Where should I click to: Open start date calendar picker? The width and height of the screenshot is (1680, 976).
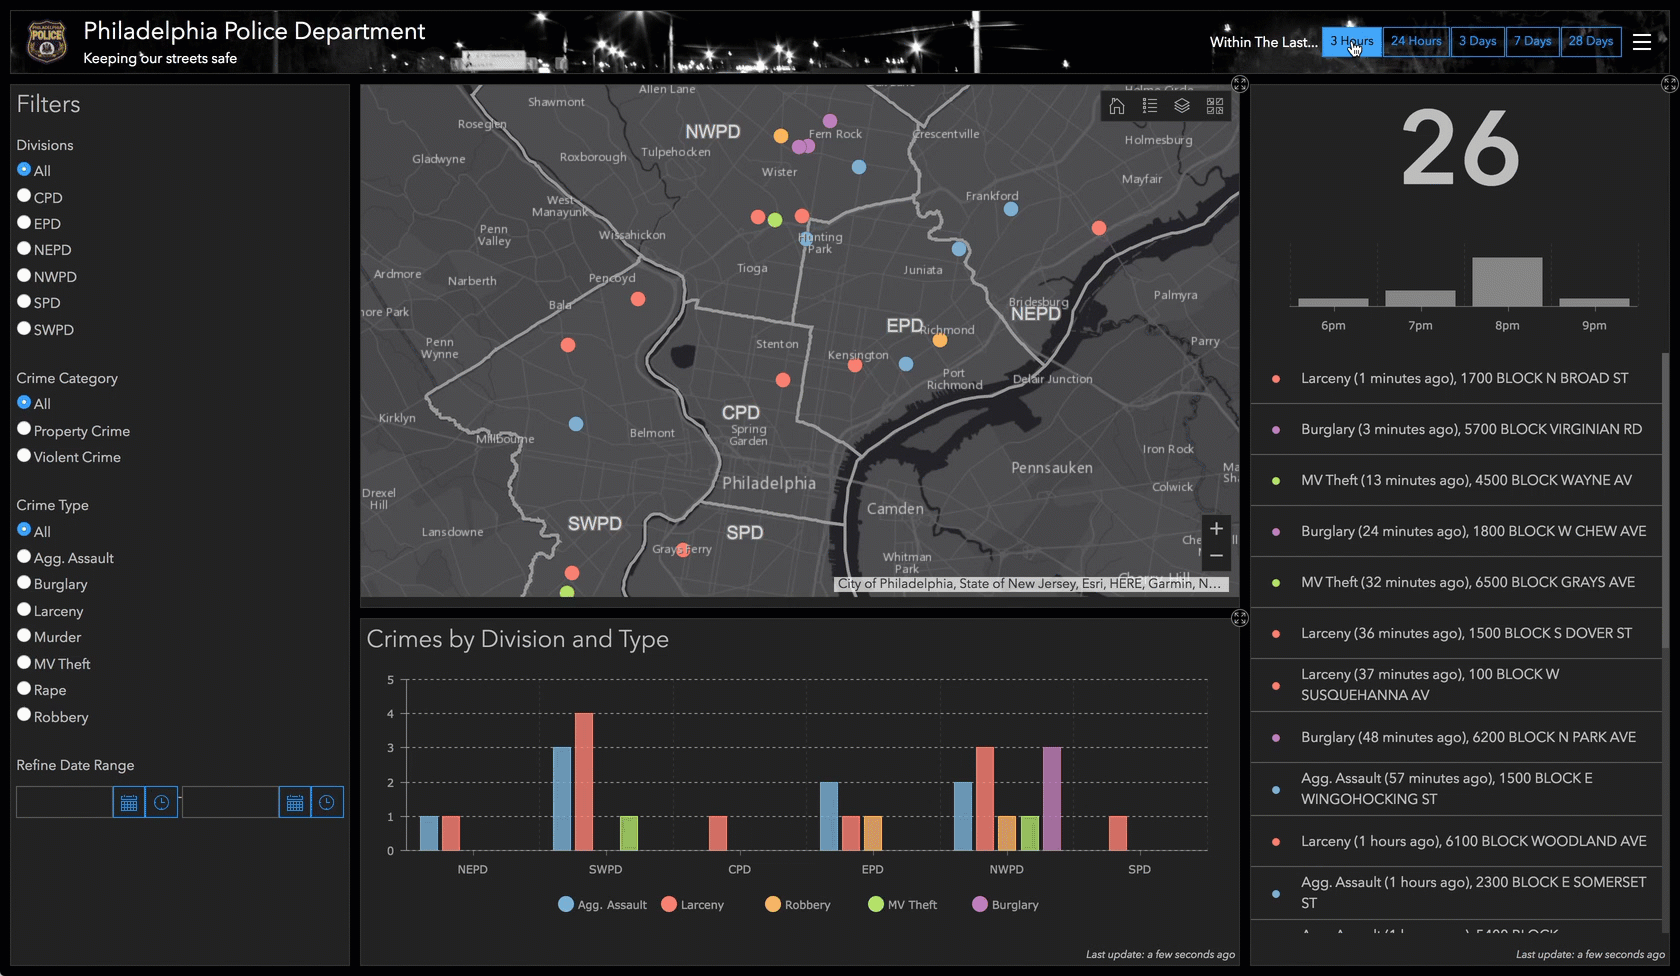pos(129,802)
